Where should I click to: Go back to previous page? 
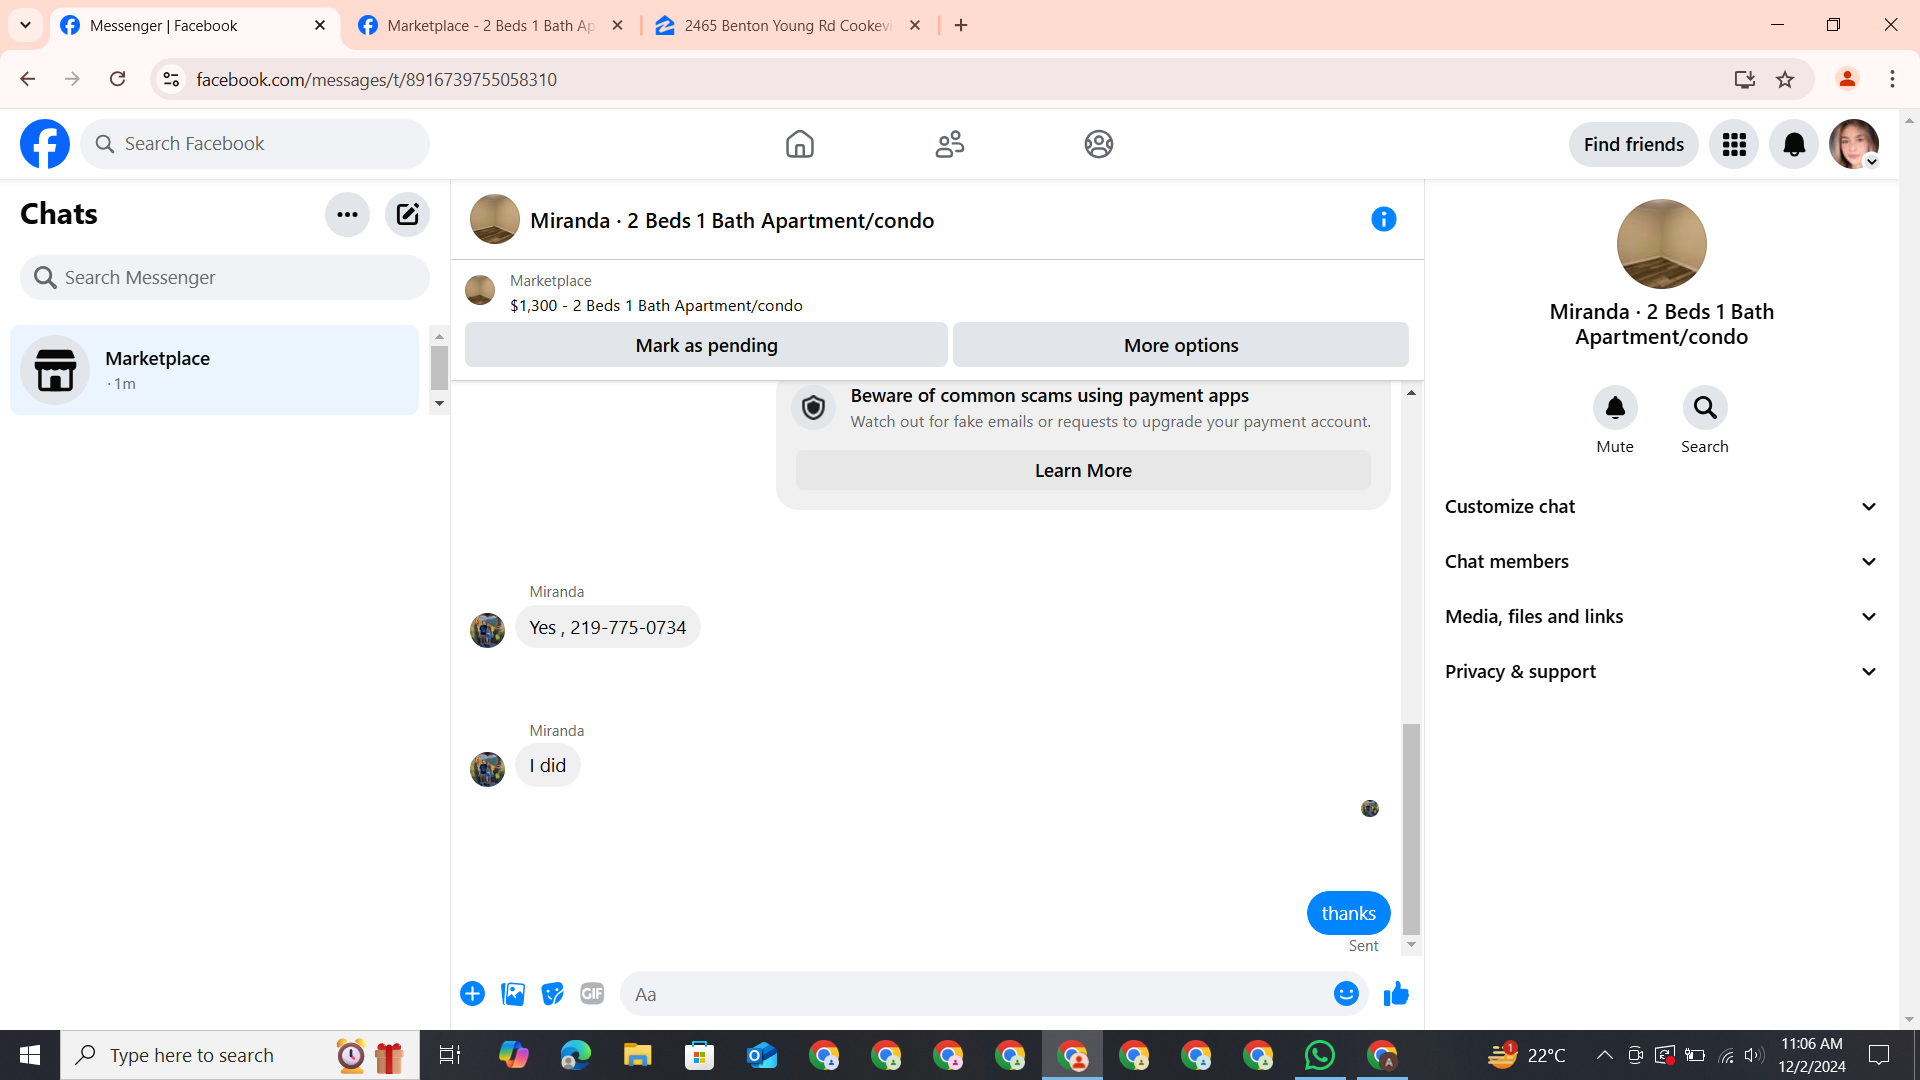(x=27, y=79)
